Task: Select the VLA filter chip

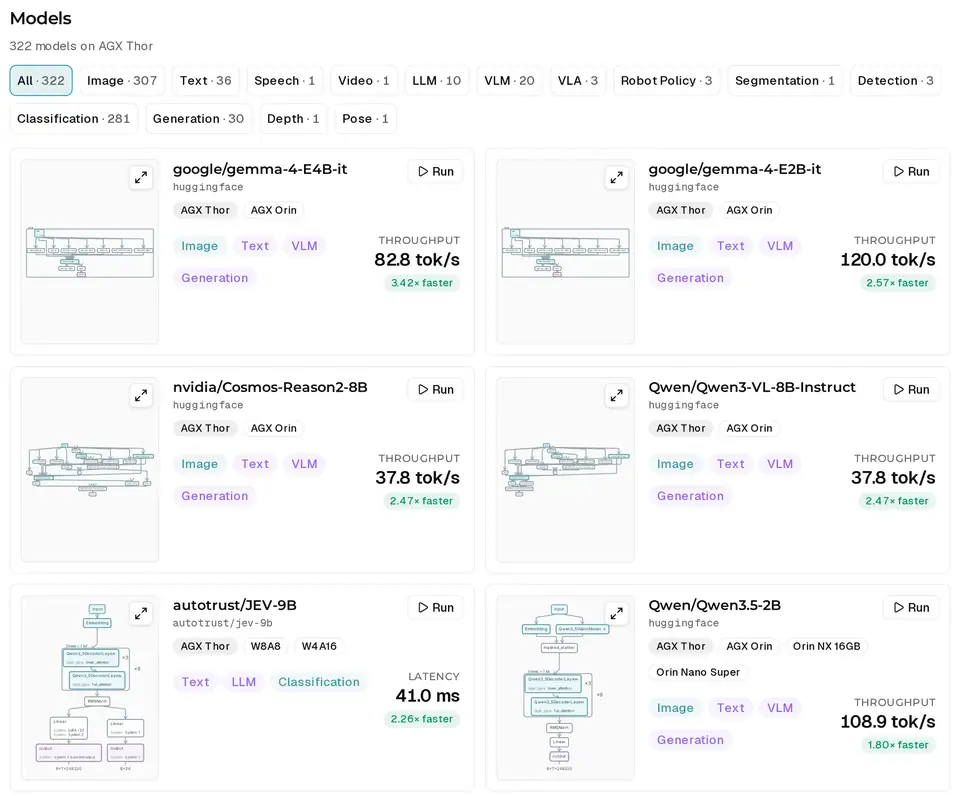Action: point(578,81)
